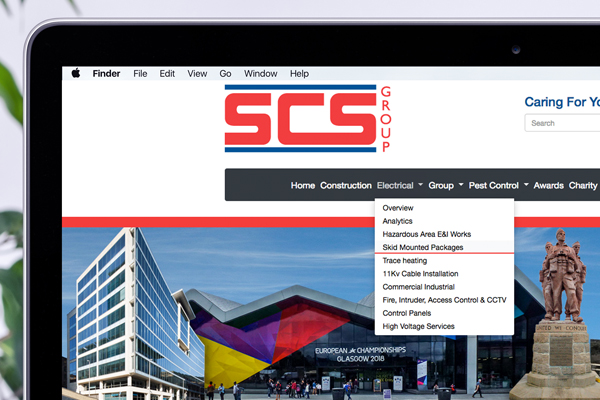Open the Finder menu

click(x=106, y=73)
